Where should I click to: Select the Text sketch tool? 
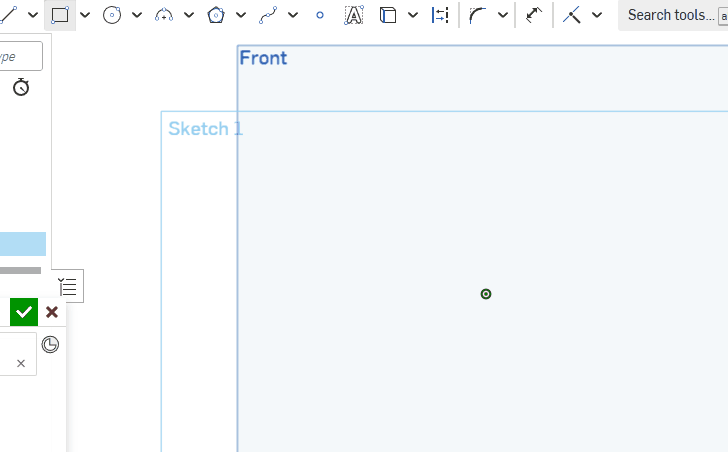coord(353,15)
